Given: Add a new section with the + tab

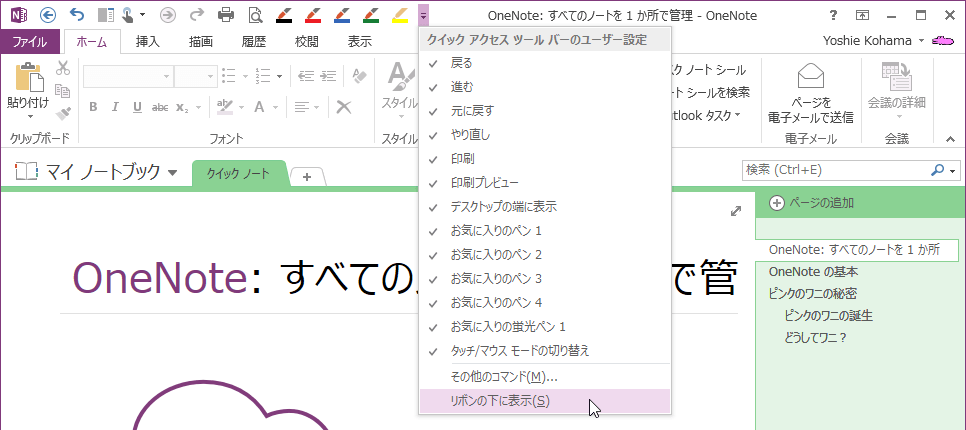Looking at the screenshot, I should click(307, 177).
